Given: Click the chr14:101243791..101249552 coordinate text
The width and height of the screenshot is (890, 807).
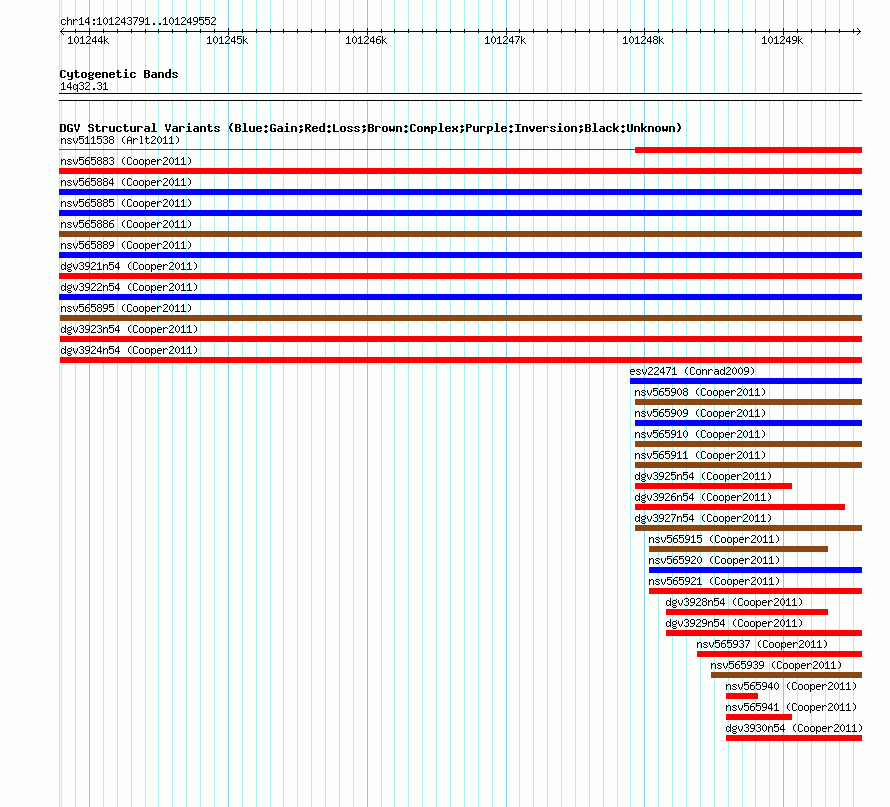Looking at the screenshot, I should coord(138,21).
